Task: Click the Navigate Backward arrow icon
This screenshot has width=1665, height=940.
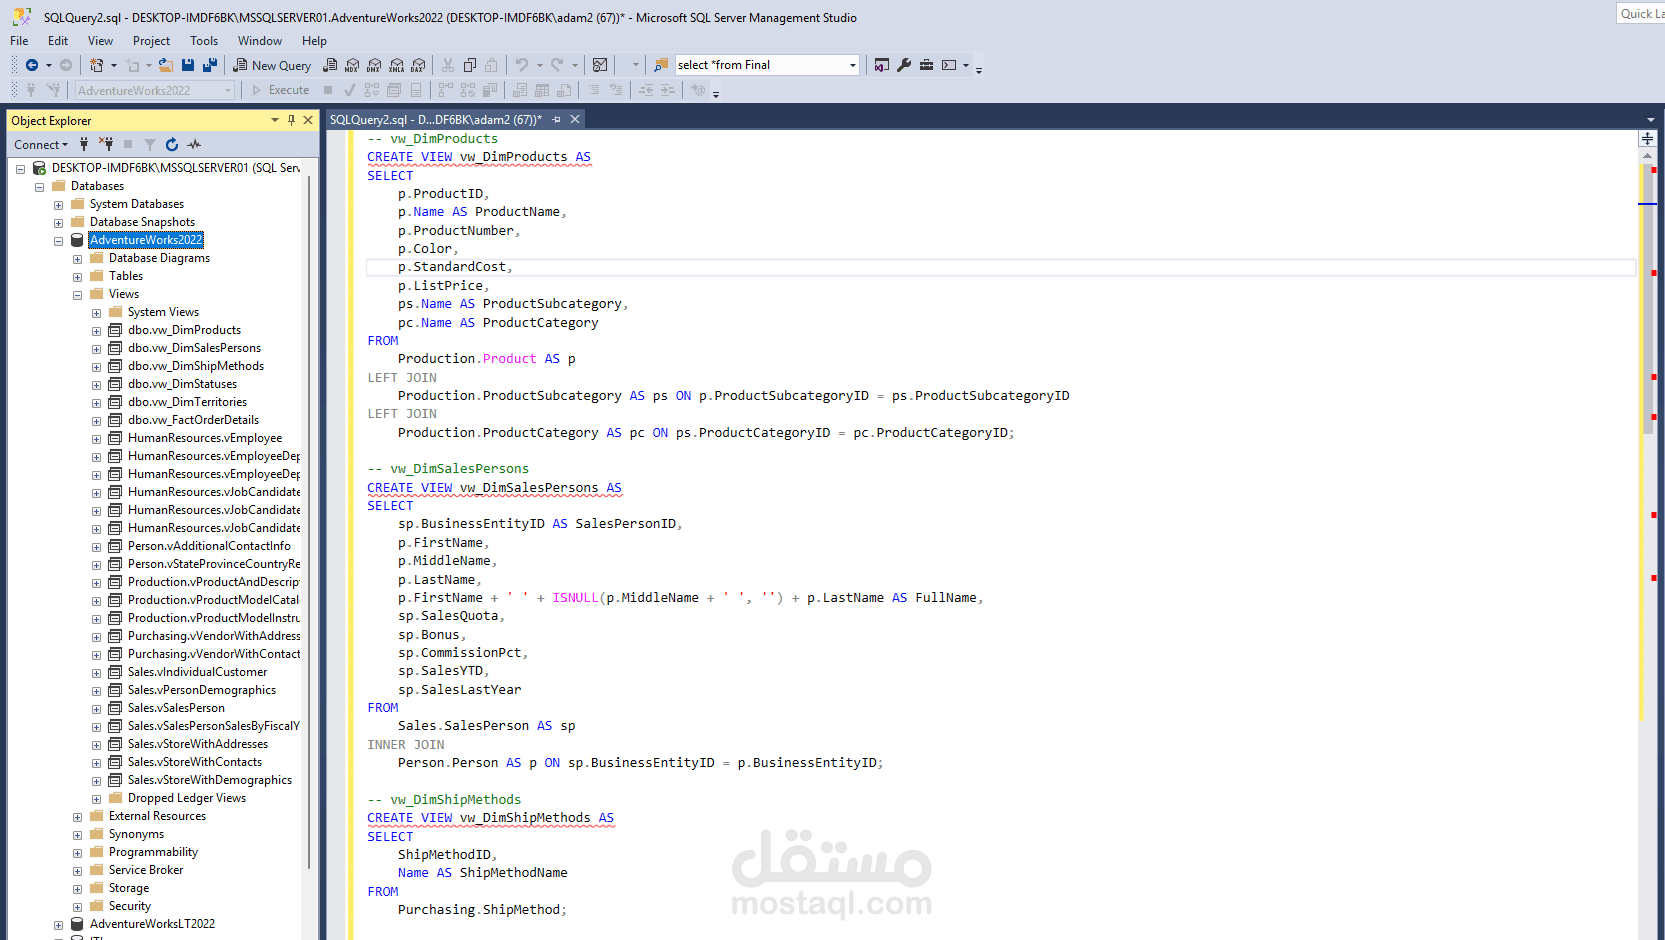Action: point(32,65)
